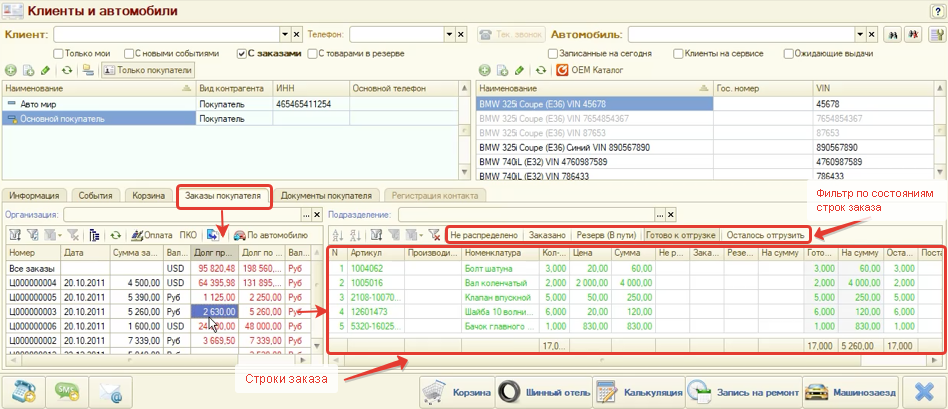Copy car record in car list toolbar
Image resolution: width=948 pixels, height=409 pixels.
click(502, 71)
